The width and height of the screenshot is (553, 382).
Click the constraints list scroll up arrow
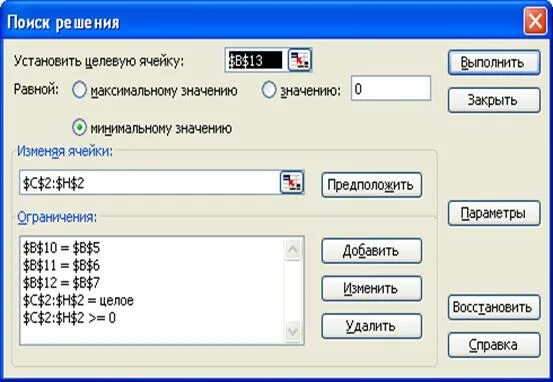click(x=293, y=249)
